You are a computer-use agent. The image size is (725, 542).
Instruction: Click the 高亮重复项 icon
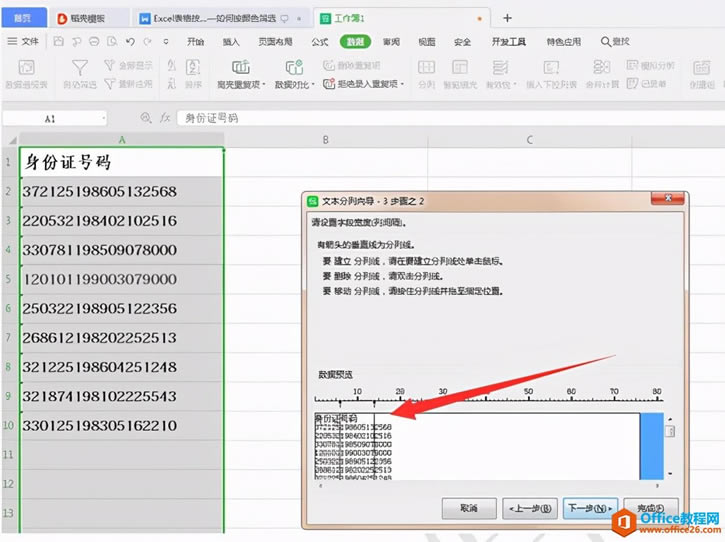[240, 68]
